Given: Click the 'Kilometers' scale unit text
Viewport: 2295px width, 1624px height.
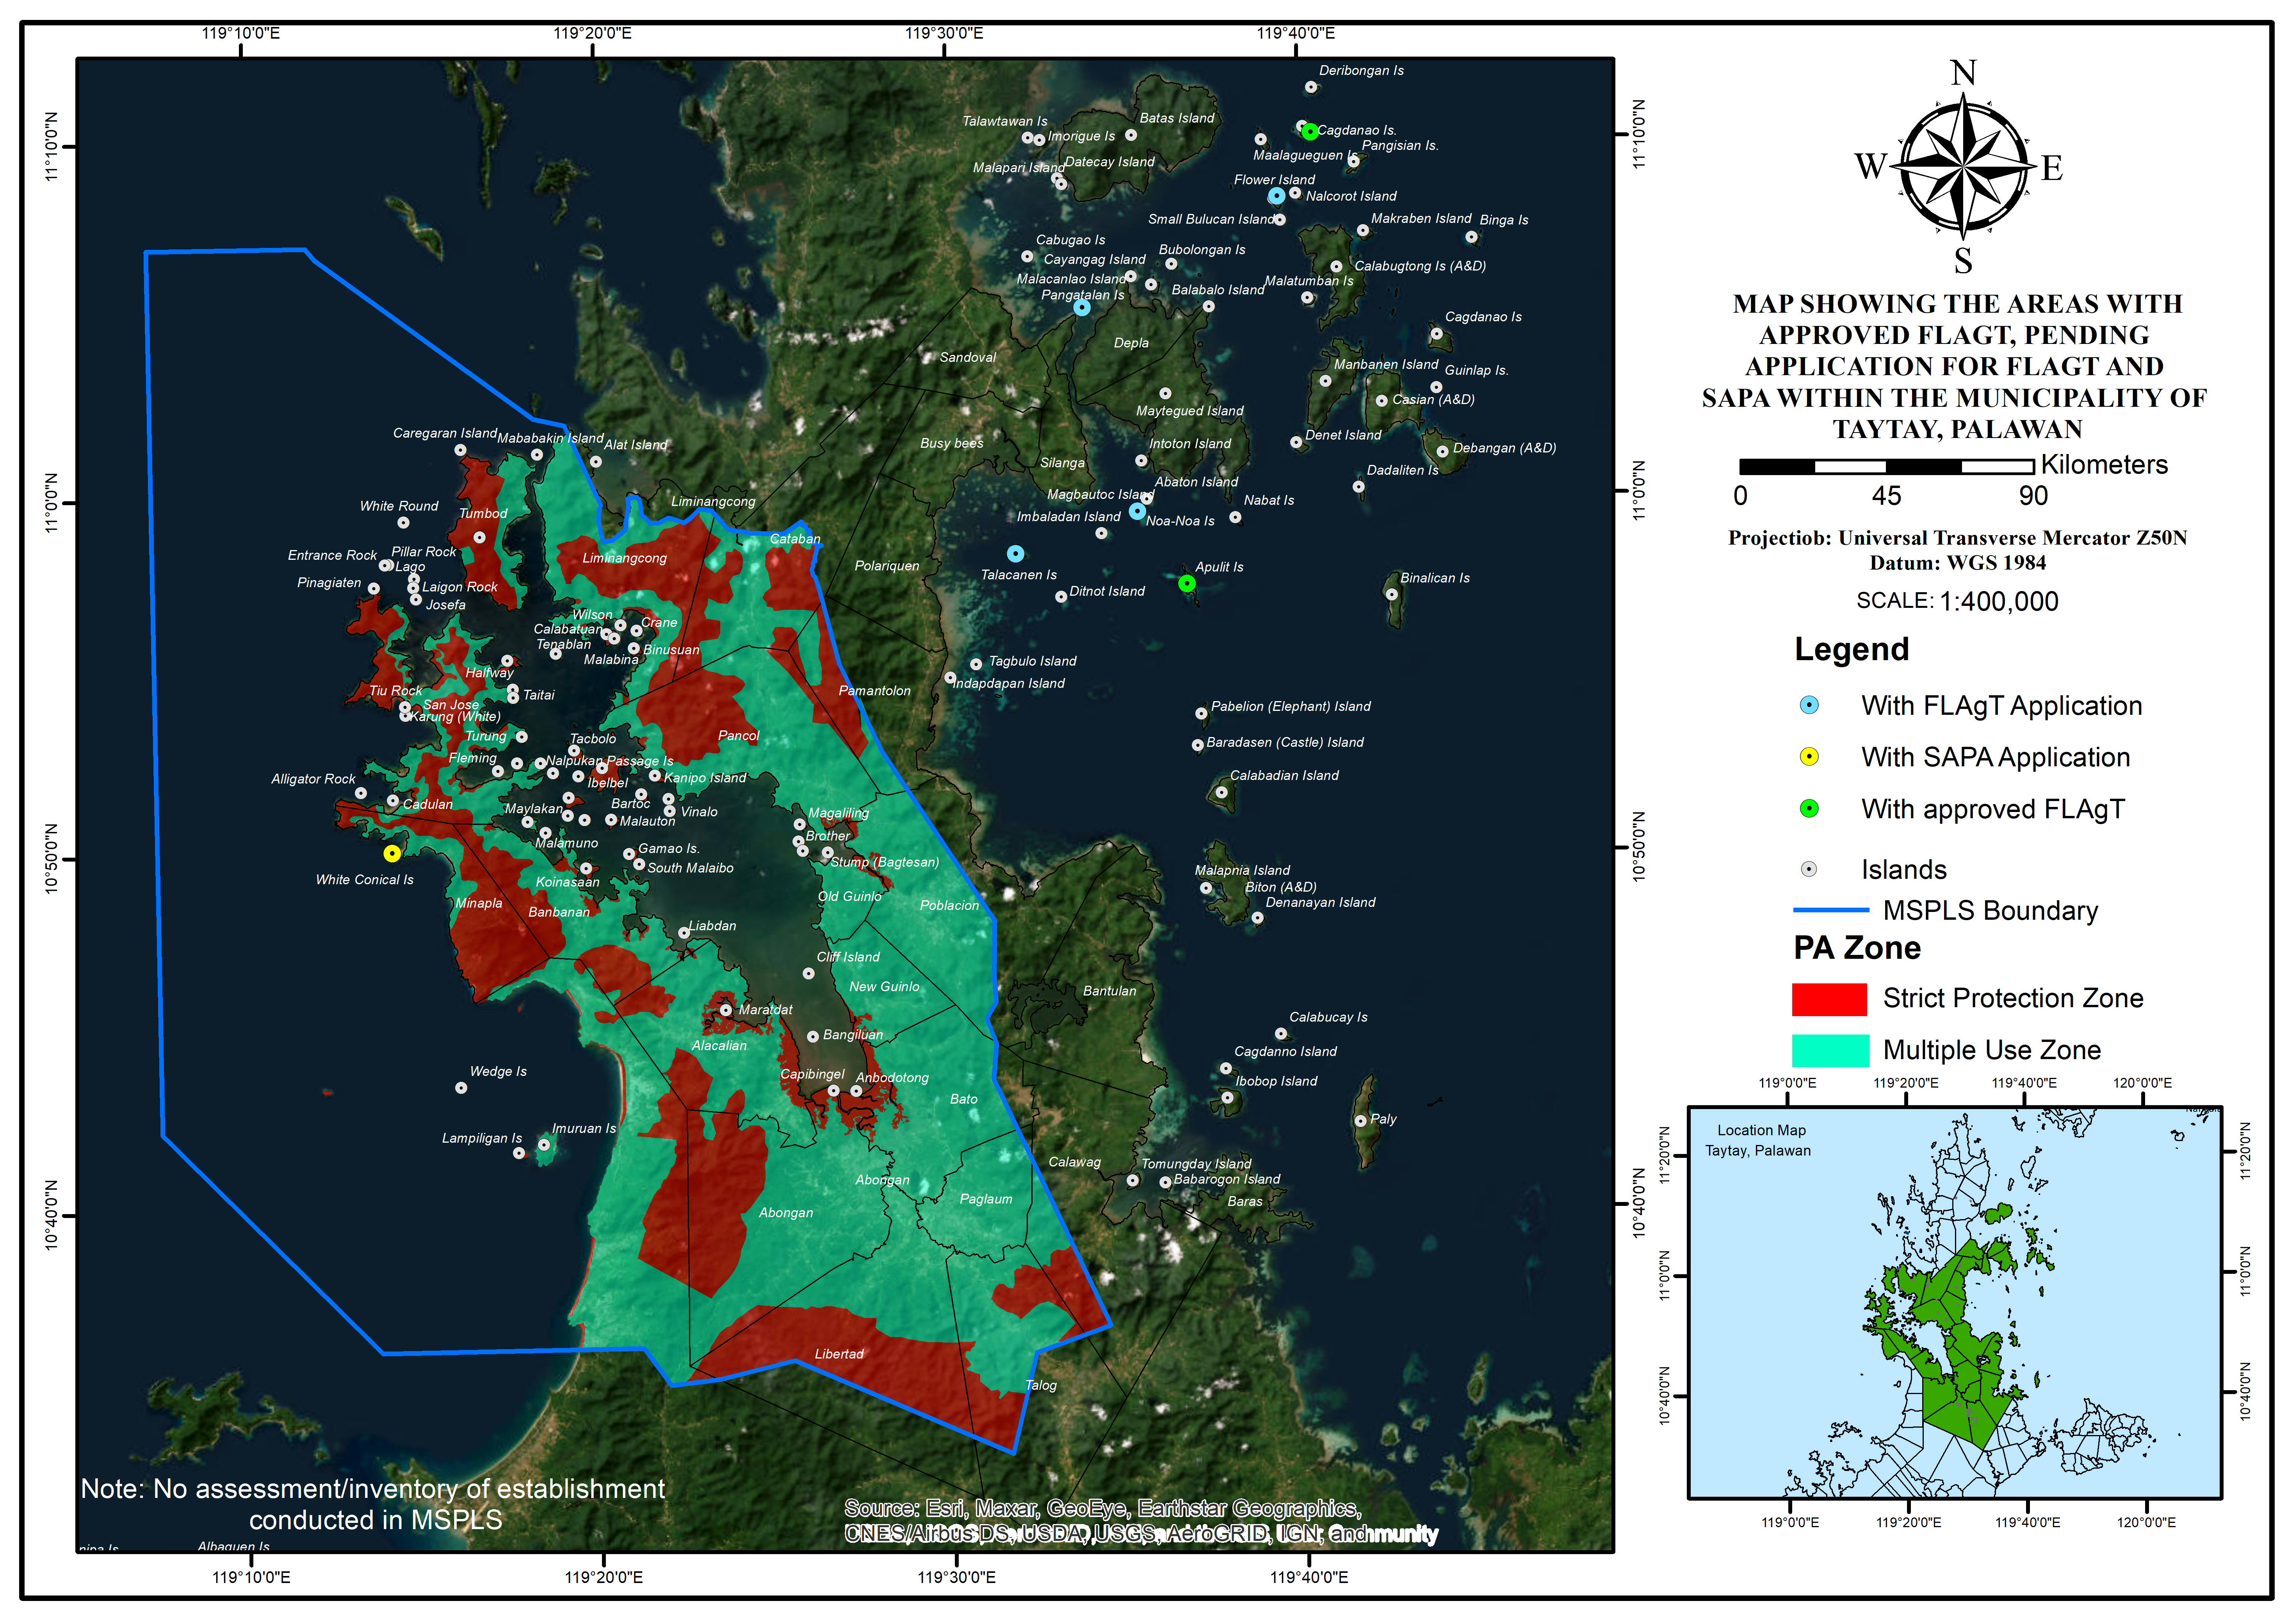Looking at the screenshot, I should click(x=2104, y=465).
